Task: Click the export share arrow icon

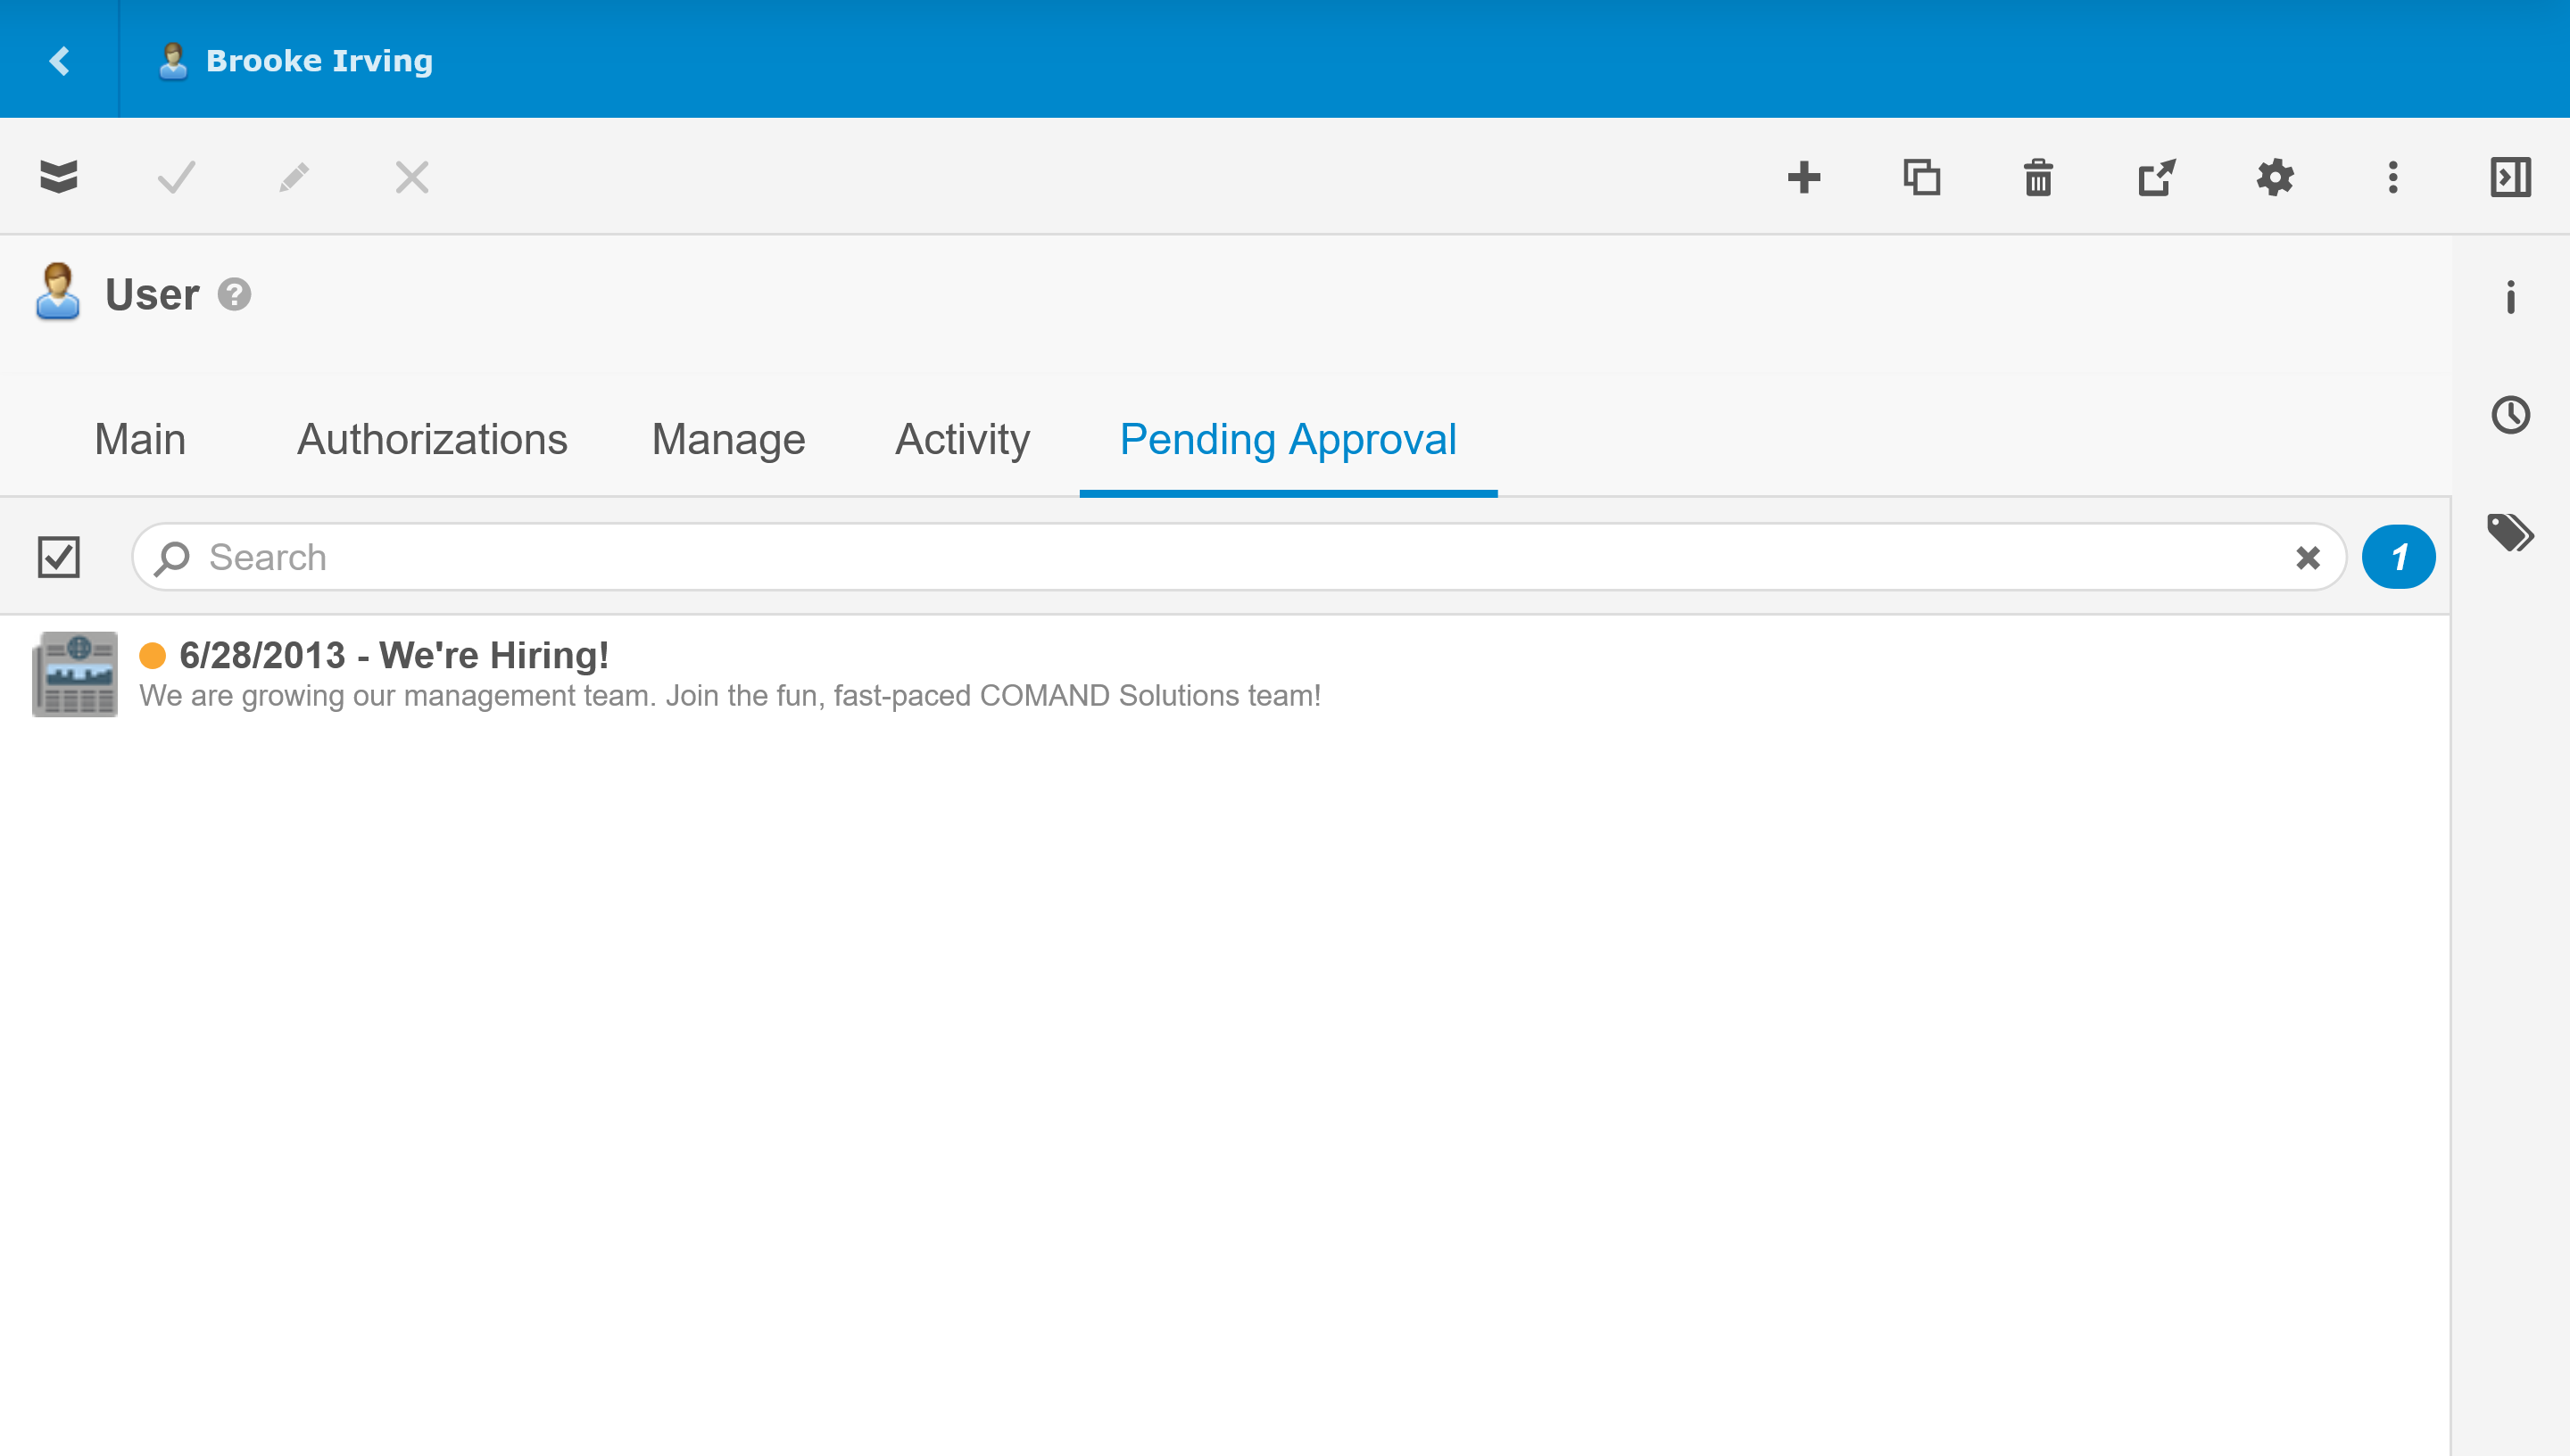Action: click(x=2156, y=177)
